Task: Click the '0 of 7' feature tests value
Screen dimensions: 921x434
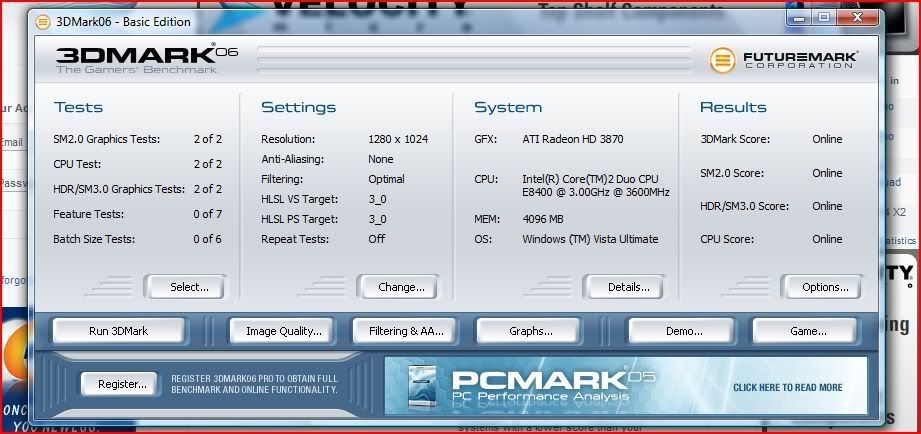Action: (x=207, y=214)
